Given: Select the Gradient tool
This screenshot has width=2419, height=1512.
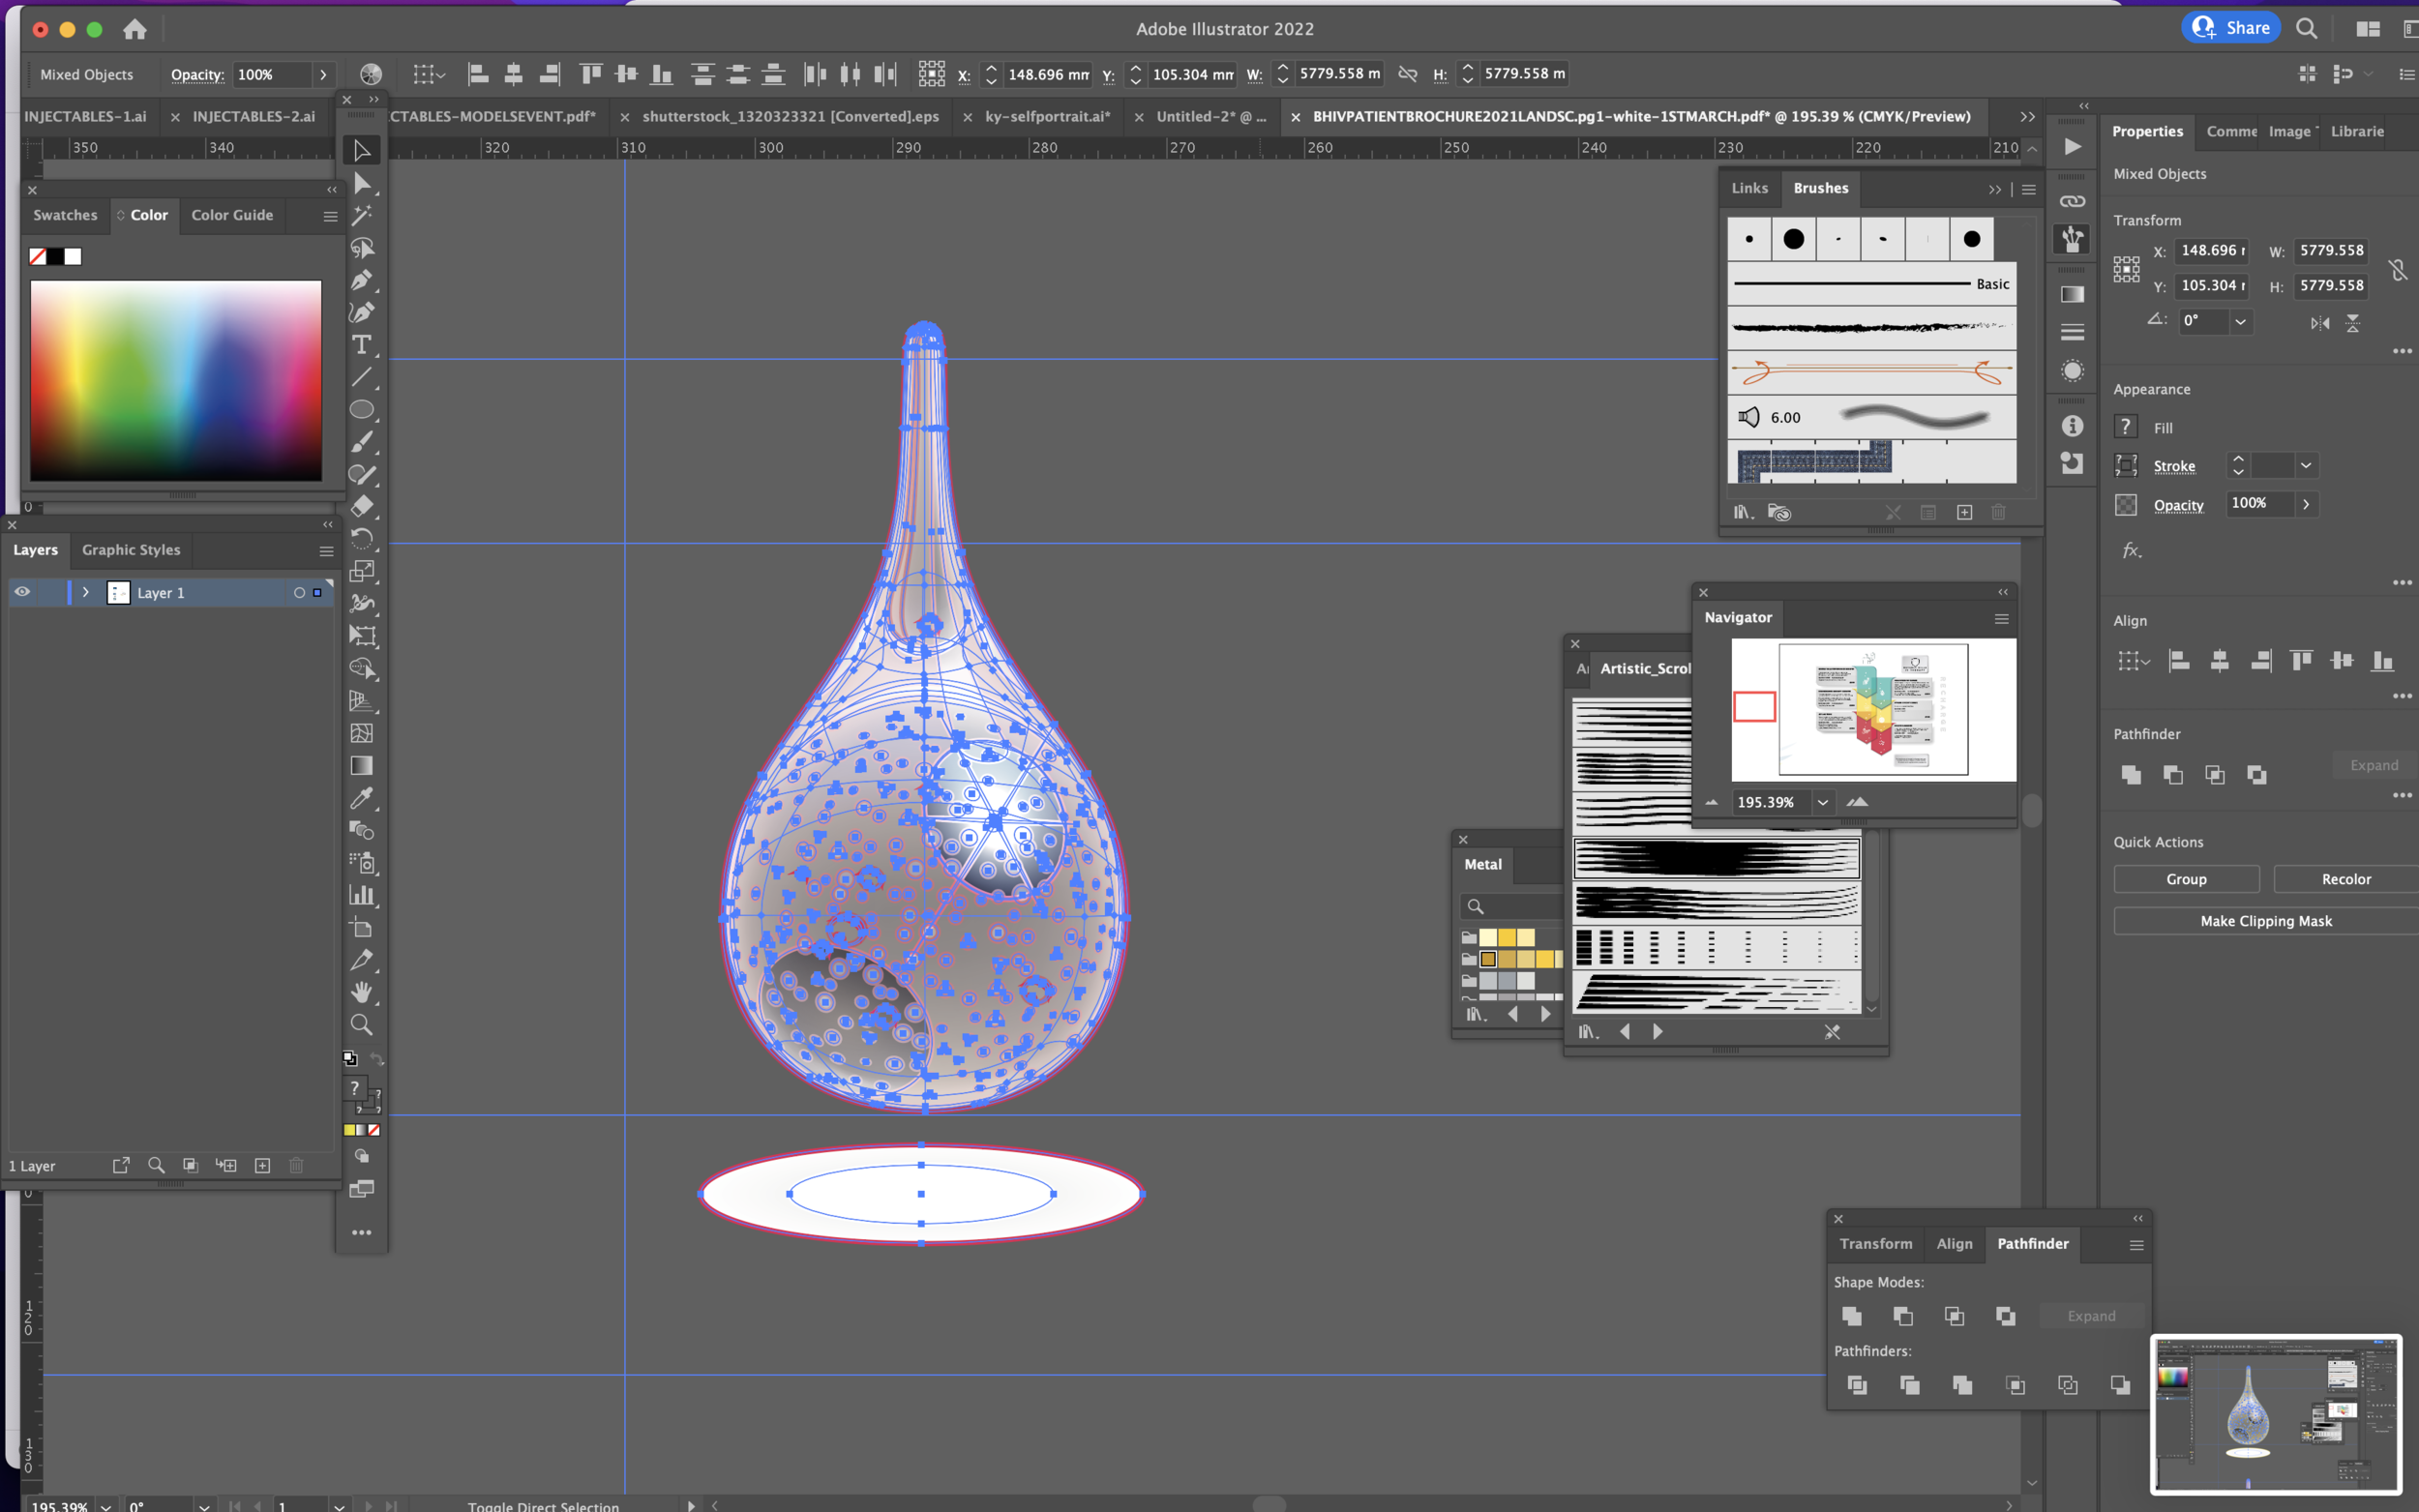Looking at the screenshot, I should (361, 766).
